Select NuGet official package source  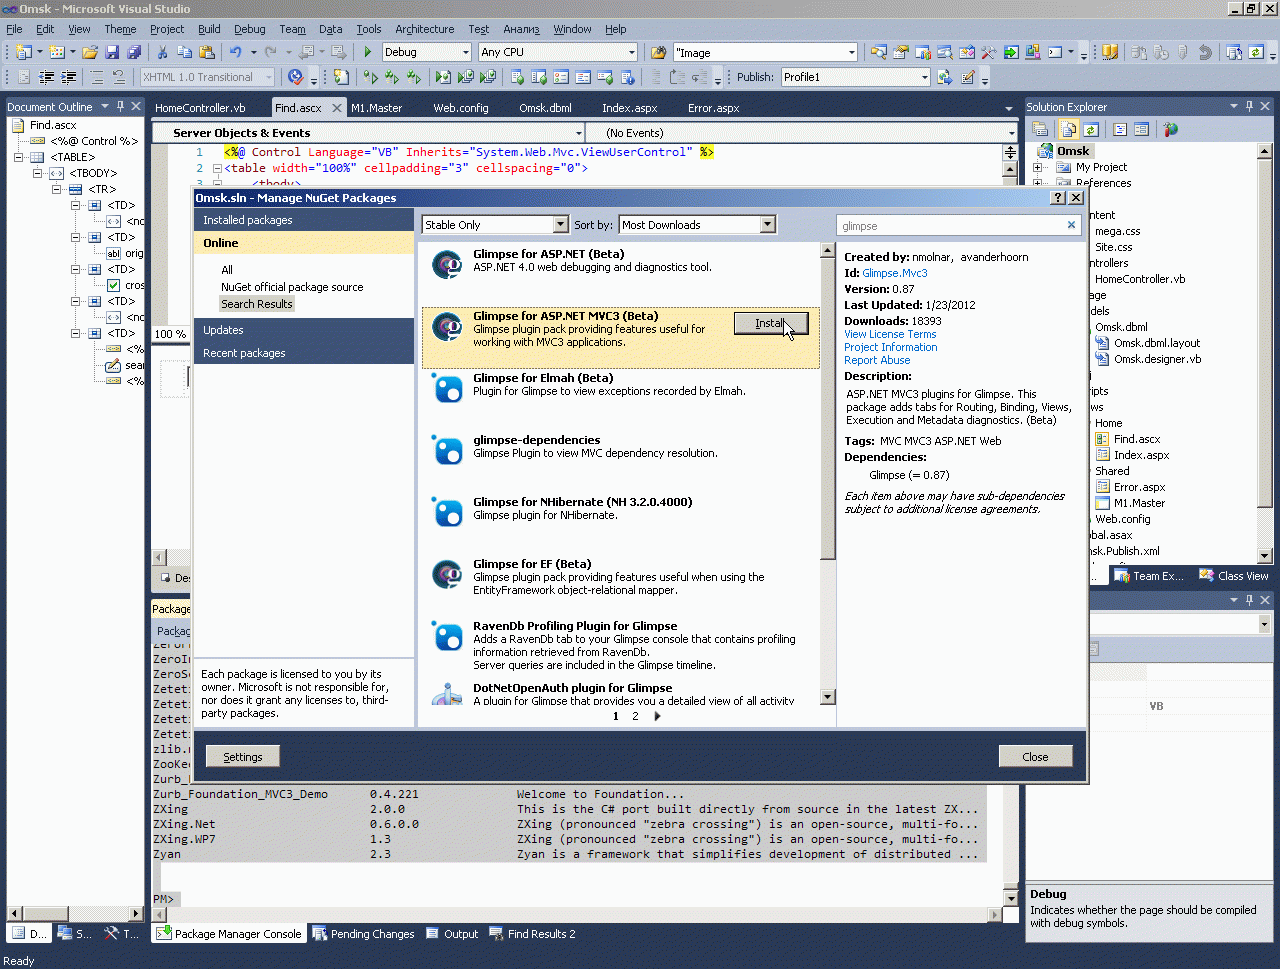[292, 287]
